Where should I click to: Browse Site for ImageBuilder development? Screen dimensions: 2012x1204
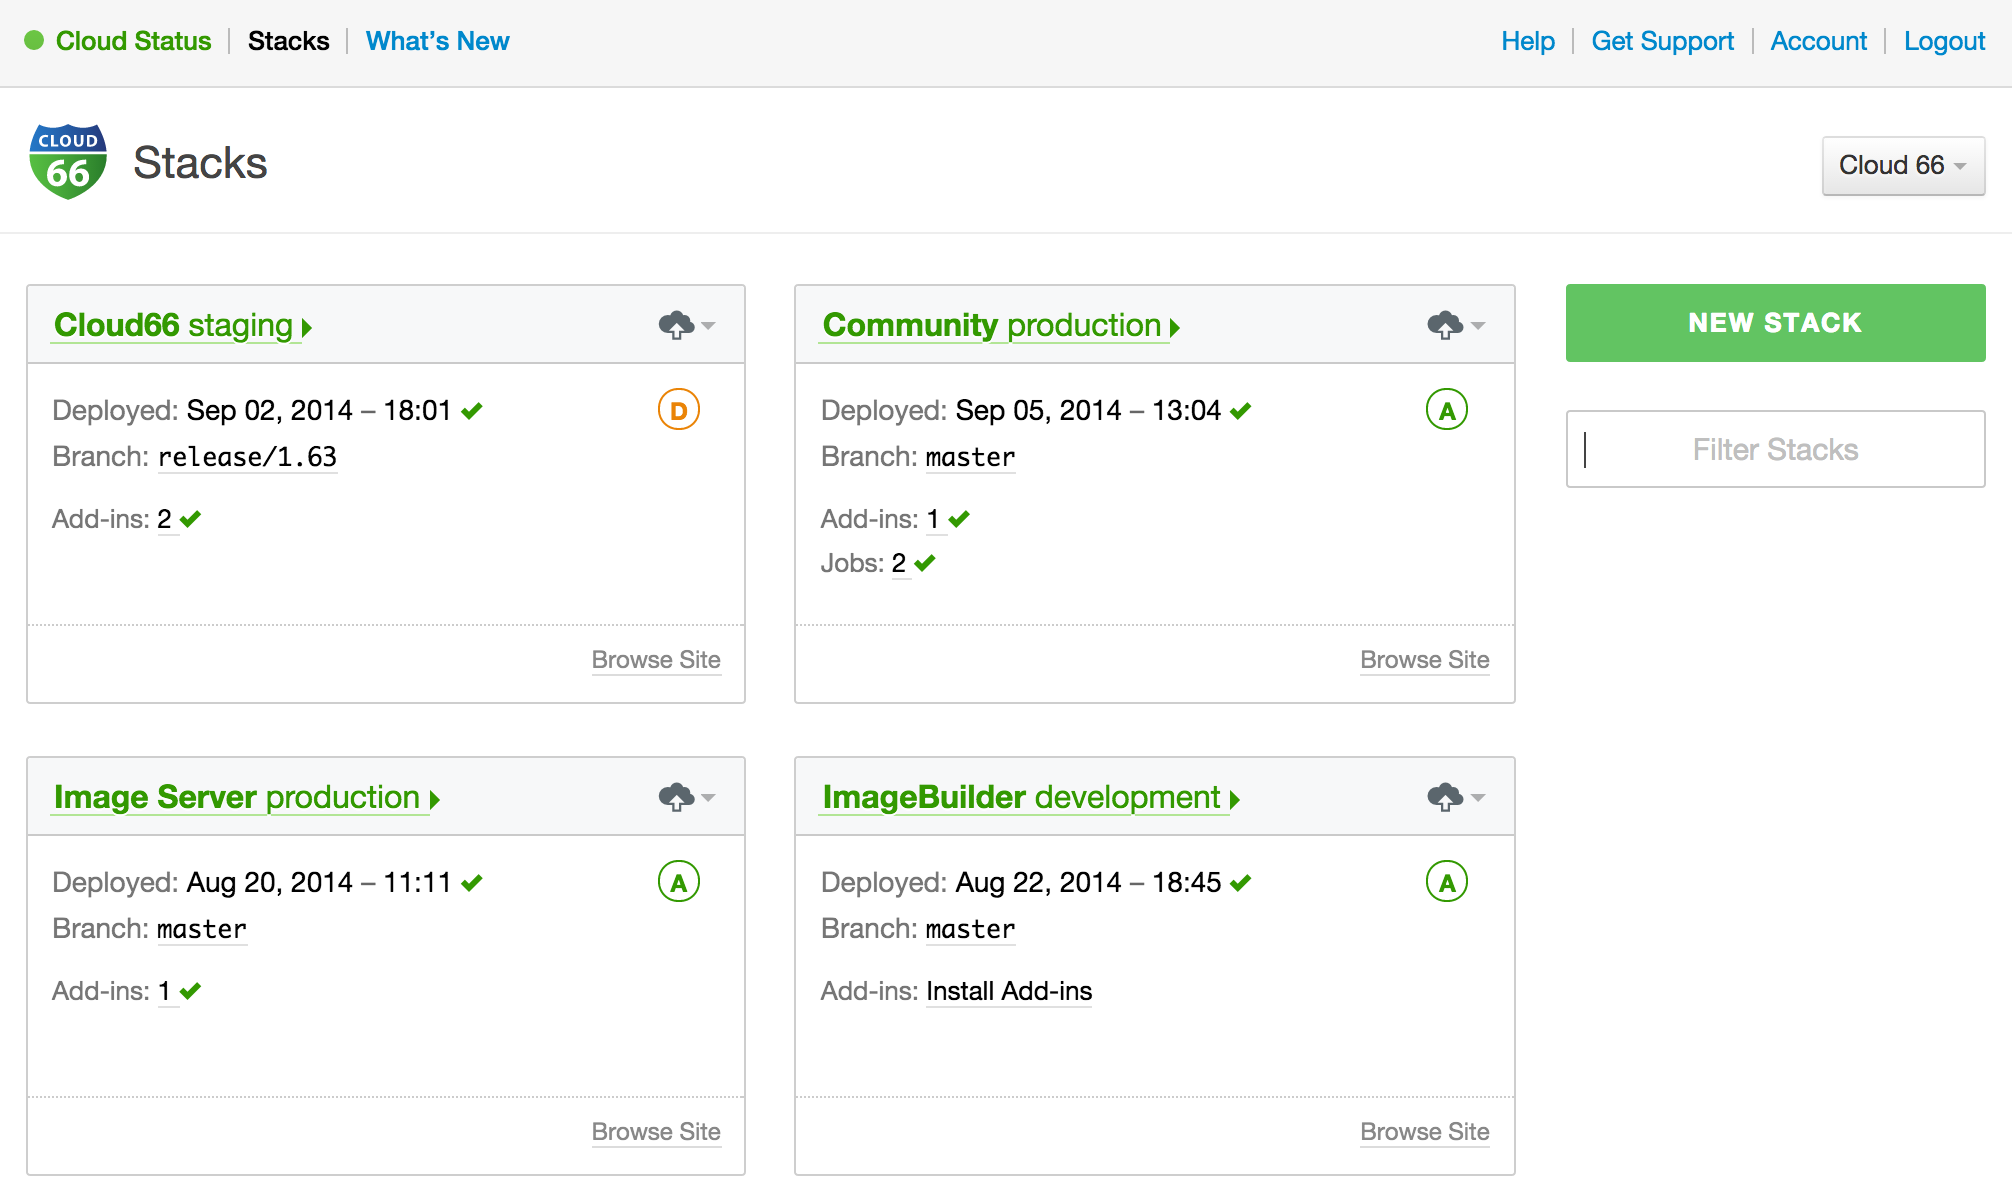click(1424, 1132)
